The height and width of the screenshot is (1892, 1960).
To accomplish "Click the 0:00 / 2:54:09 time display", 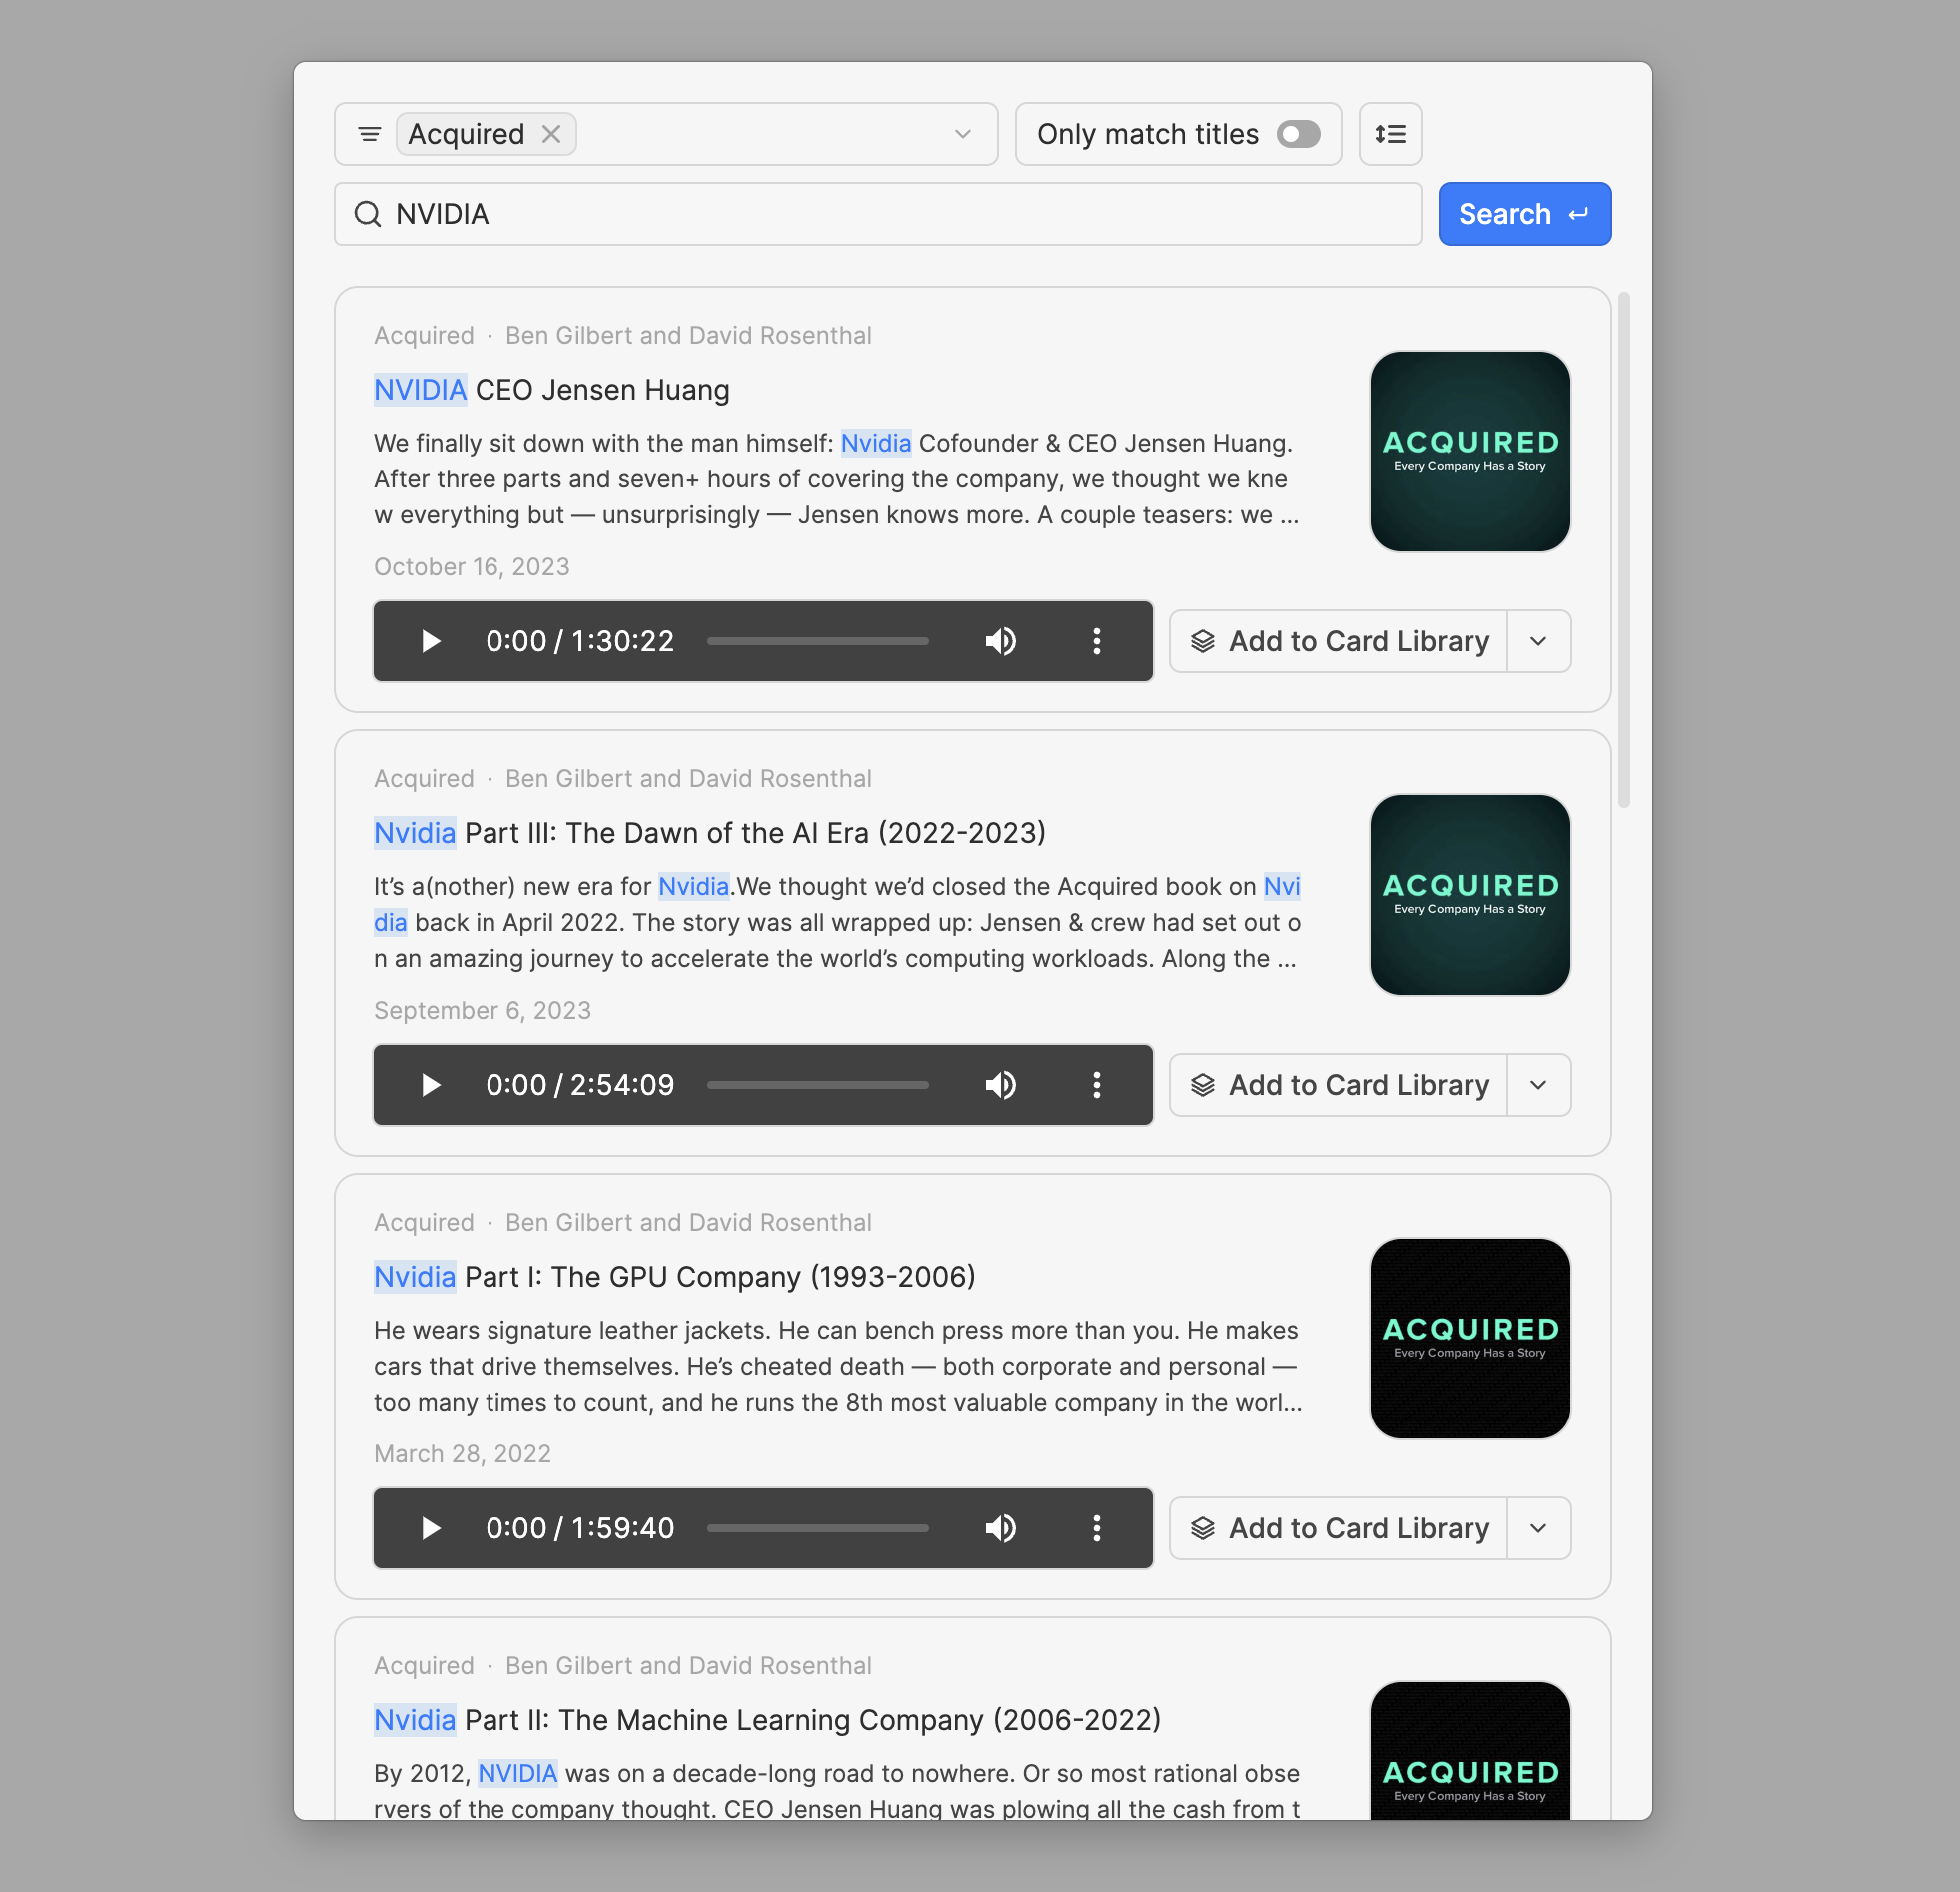I will tap(580, 1085).
